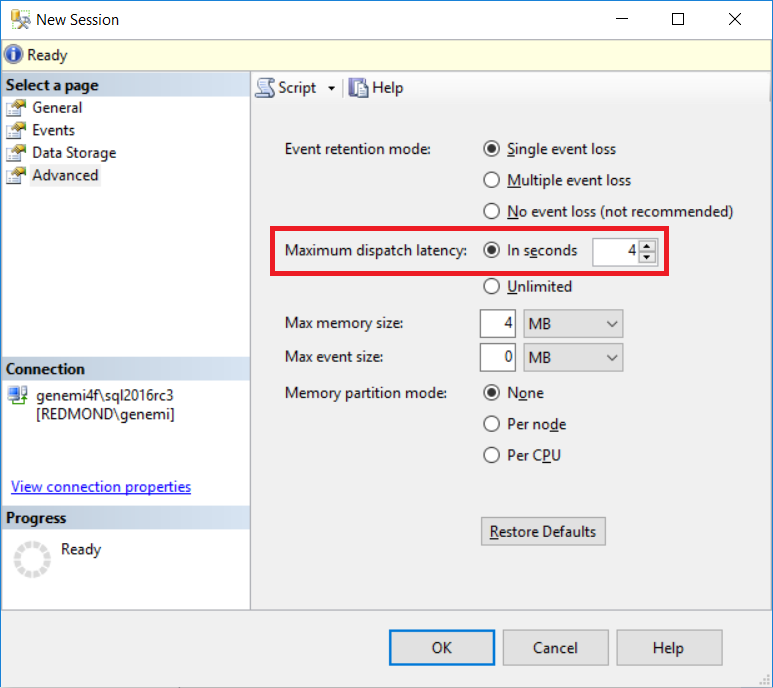Open the Max event size unit dropdown

coord(573,357)
